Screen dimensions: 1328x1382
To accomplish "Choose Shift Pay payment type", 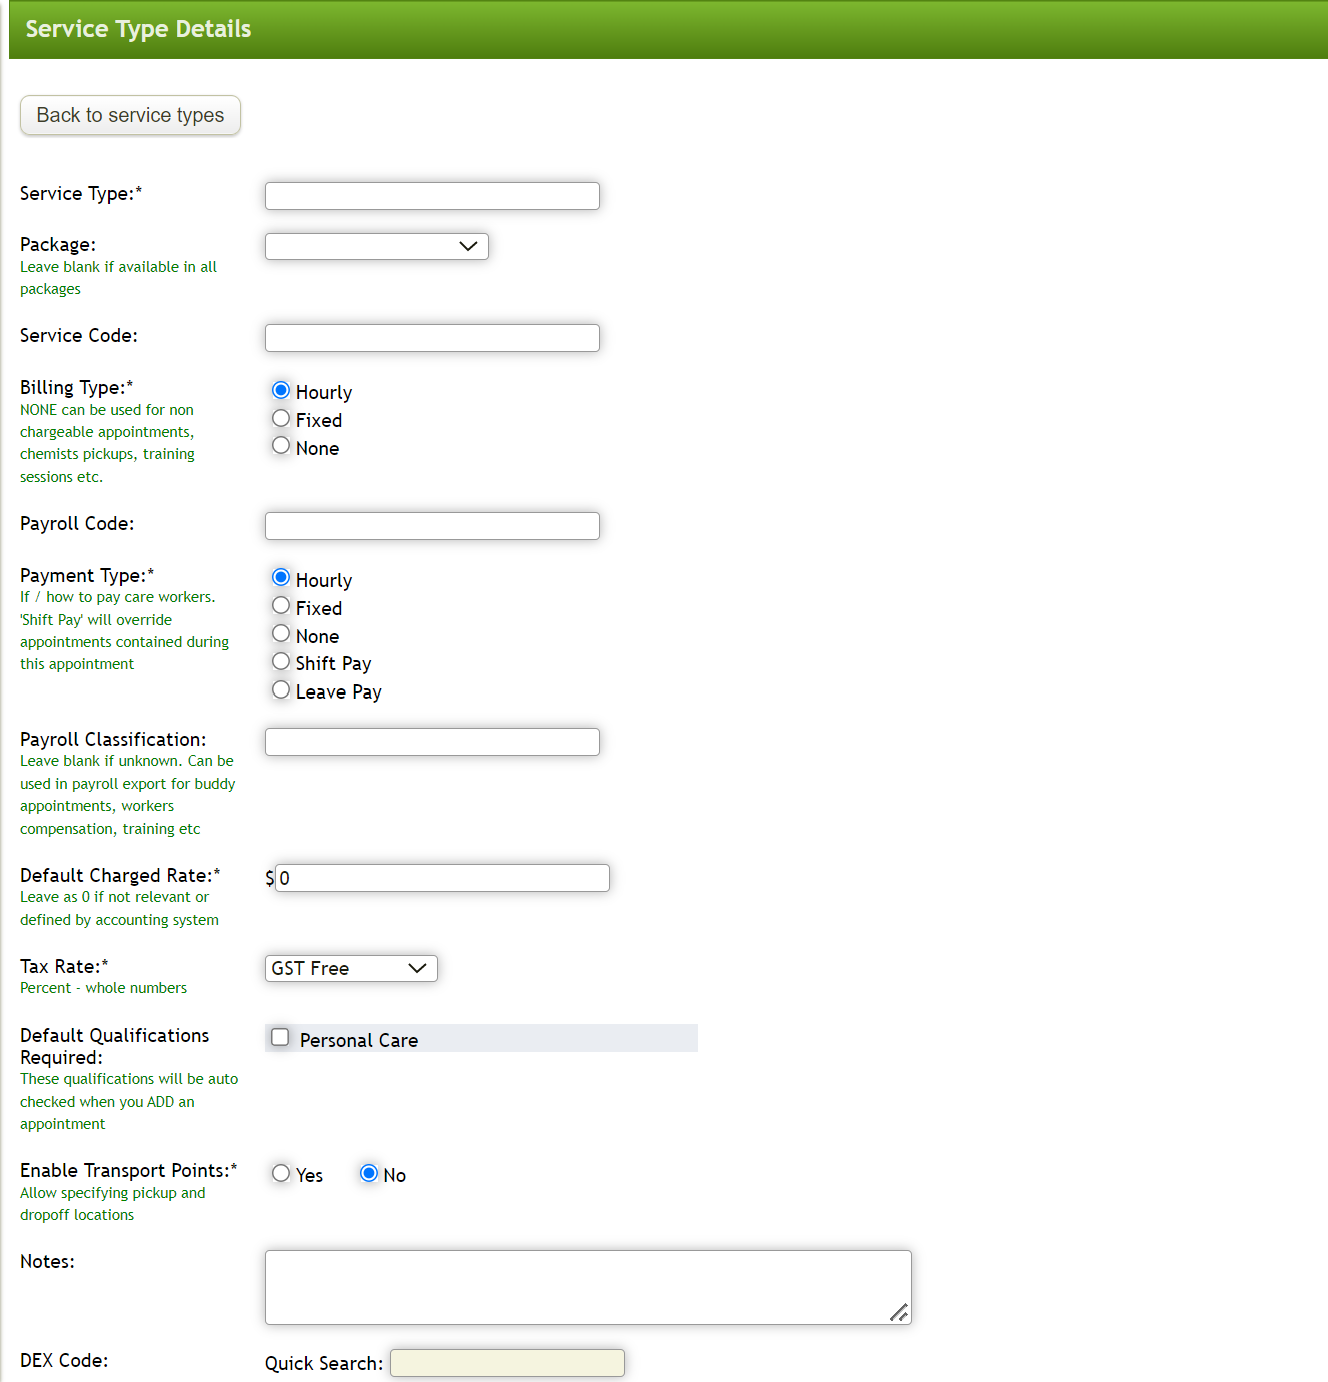I will point(281,661).
